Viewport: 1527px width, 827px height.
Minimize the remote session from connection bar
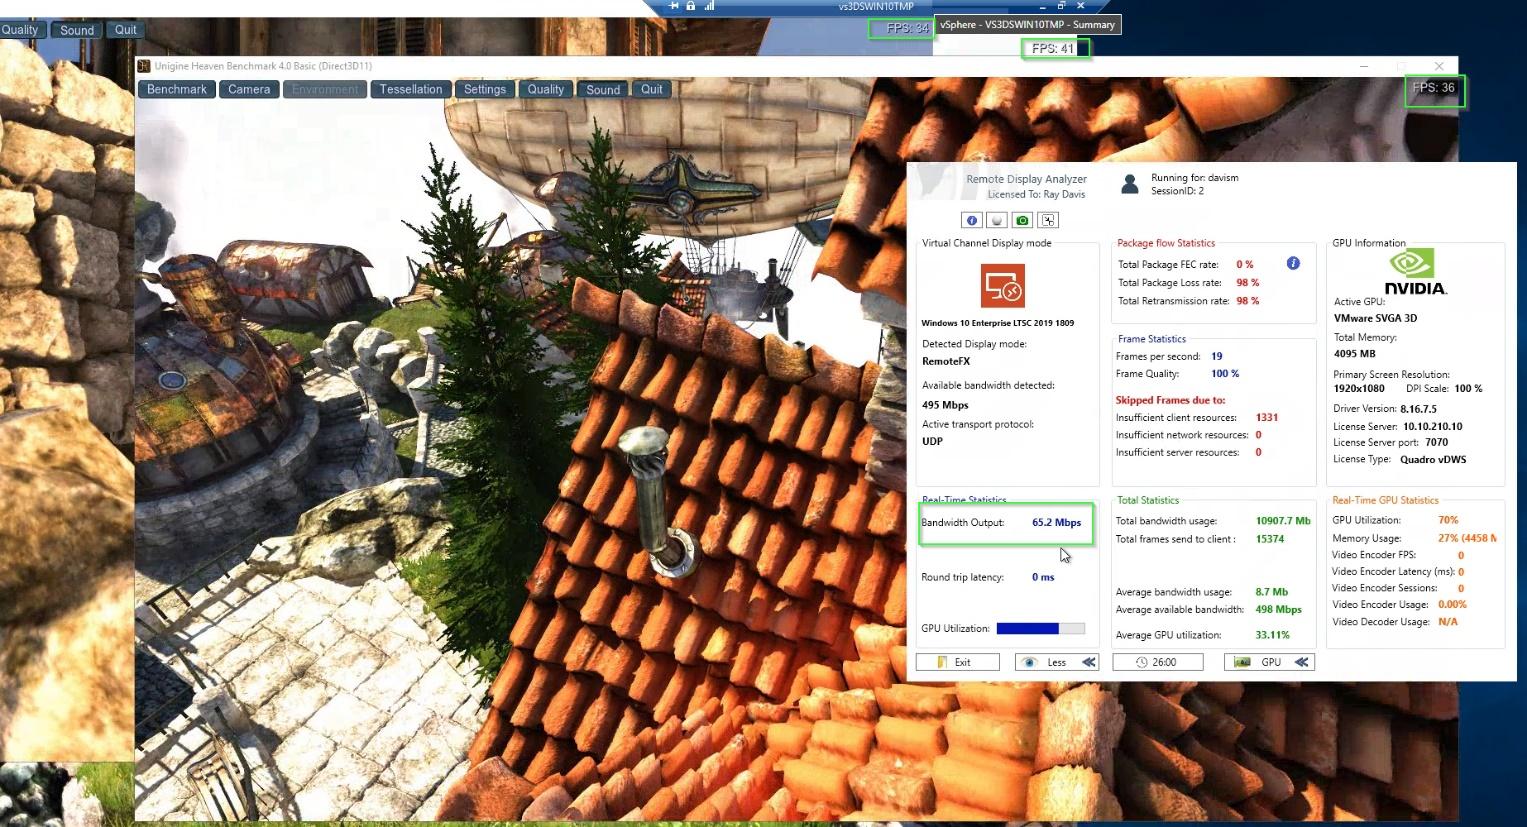click(1041, 6)
